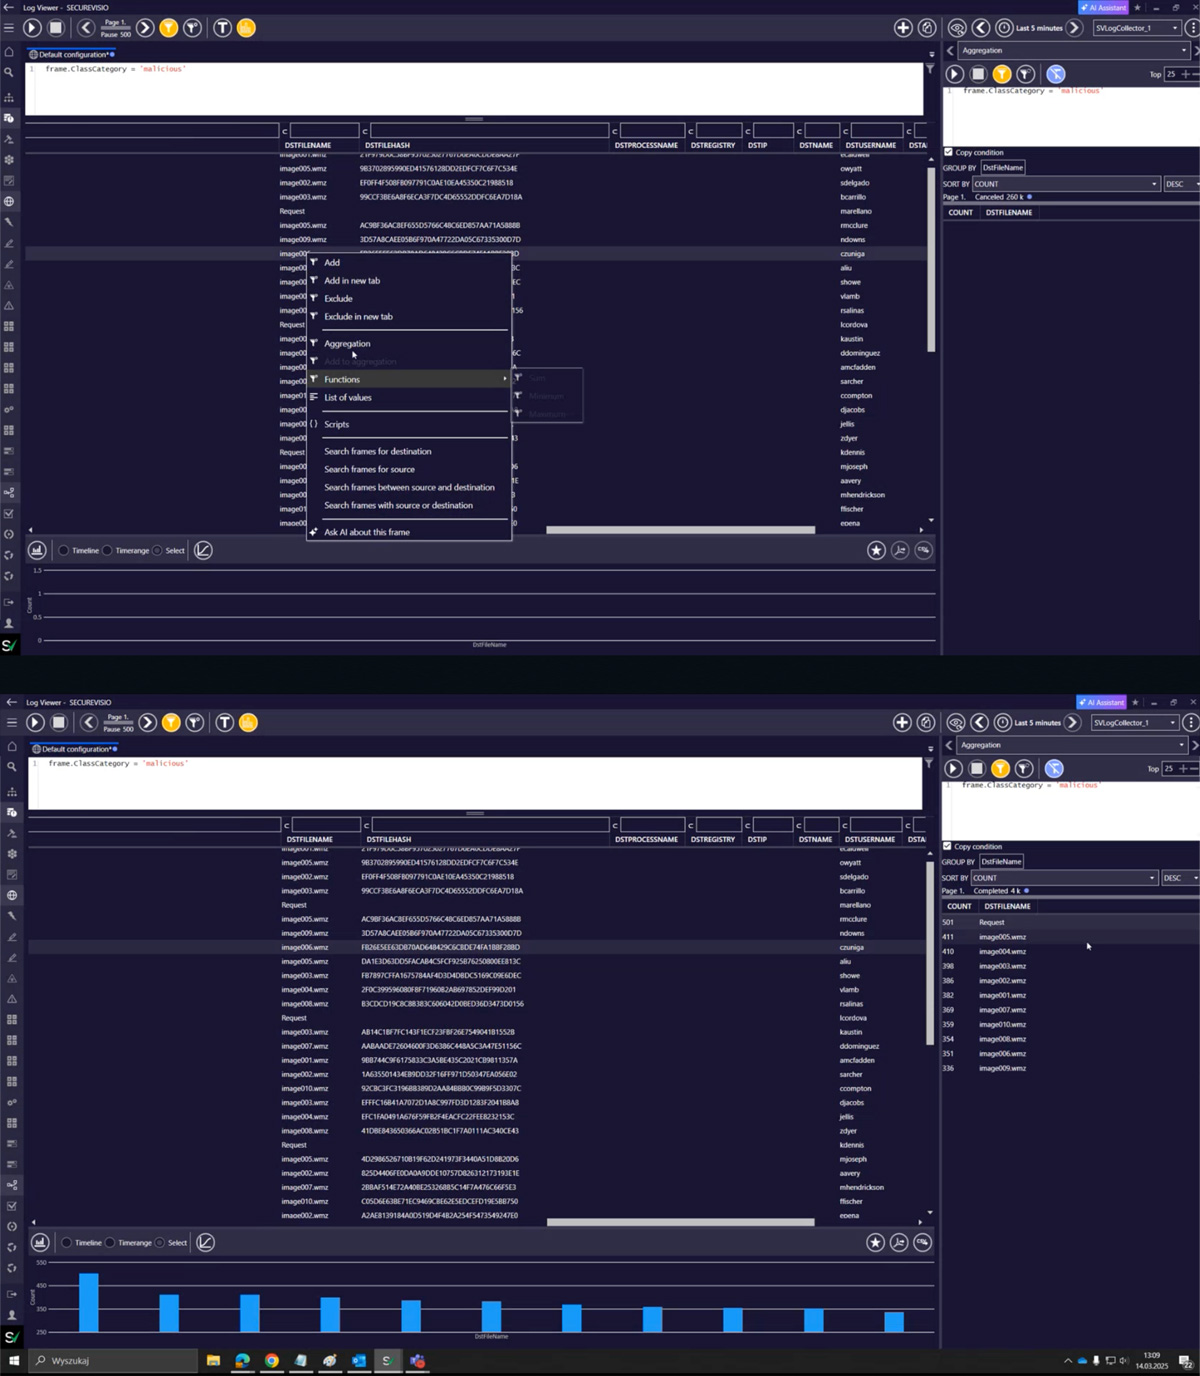Choose the Timeline radio button above the blue bar chart
This screenshot has width=1200, height=1376.
(x=67, y=1243)
